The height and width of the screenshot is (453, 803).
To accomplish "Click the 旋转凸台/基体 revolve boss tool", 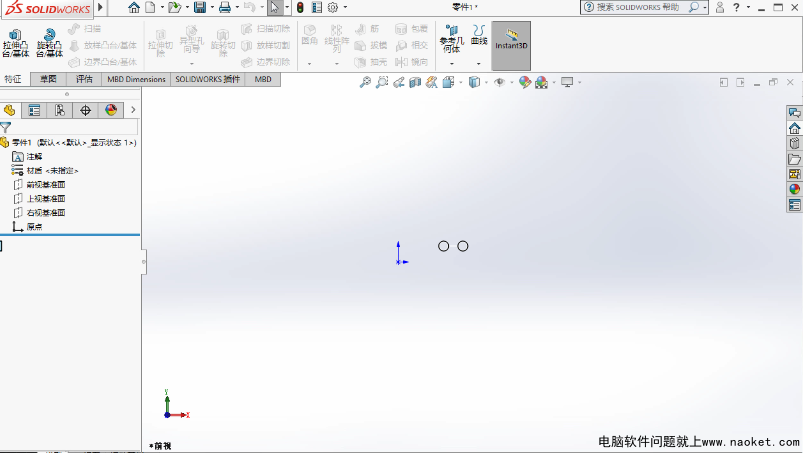I will [x=47, y=44].
